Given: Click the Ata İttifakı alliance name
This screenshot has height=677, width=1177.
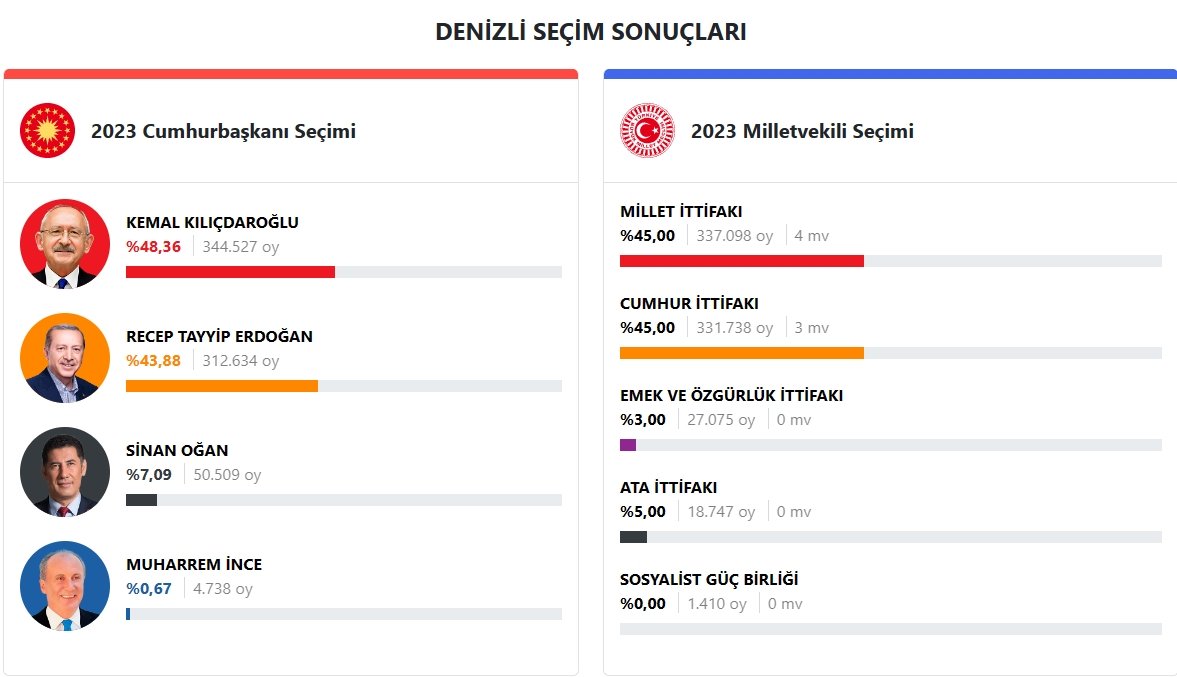Looking at the screenshot, I should [668, 487].
